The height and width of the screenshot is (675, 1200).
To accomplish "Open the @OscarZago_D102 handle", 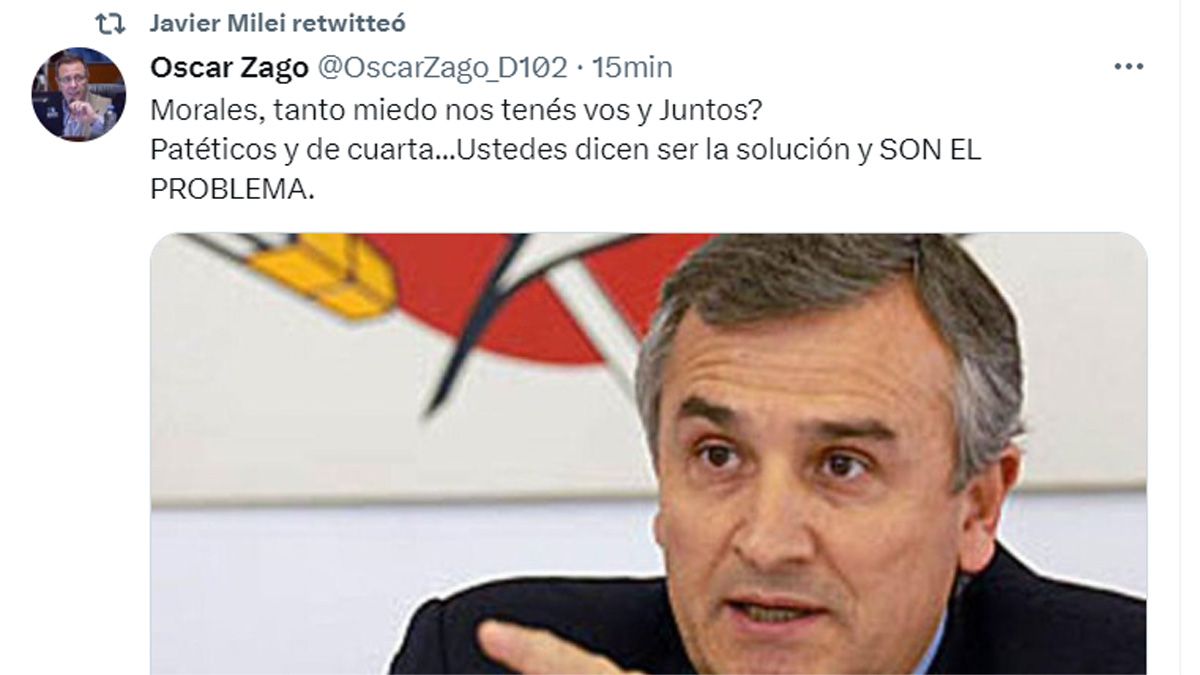I will 442,67.
